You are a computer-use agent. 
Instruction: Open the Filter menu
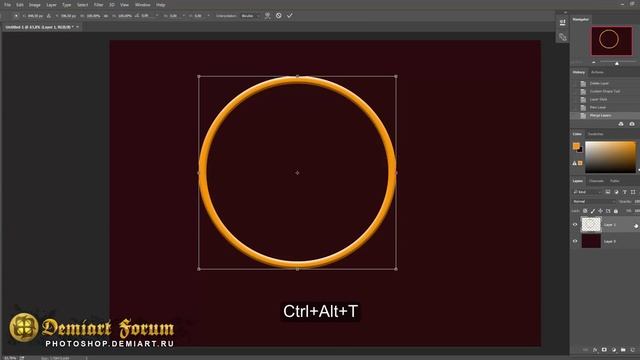(98, 5)
